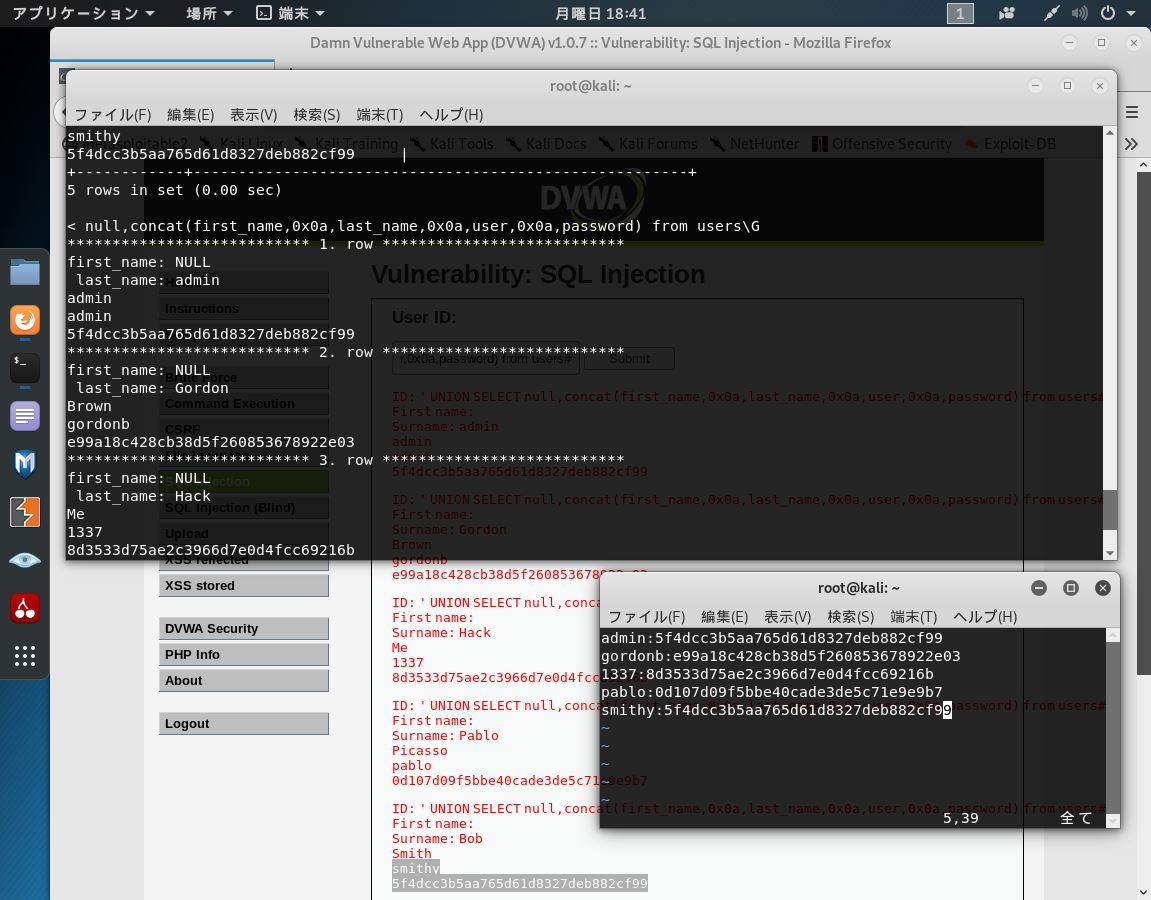Show all applications grid

click(25, 656)
